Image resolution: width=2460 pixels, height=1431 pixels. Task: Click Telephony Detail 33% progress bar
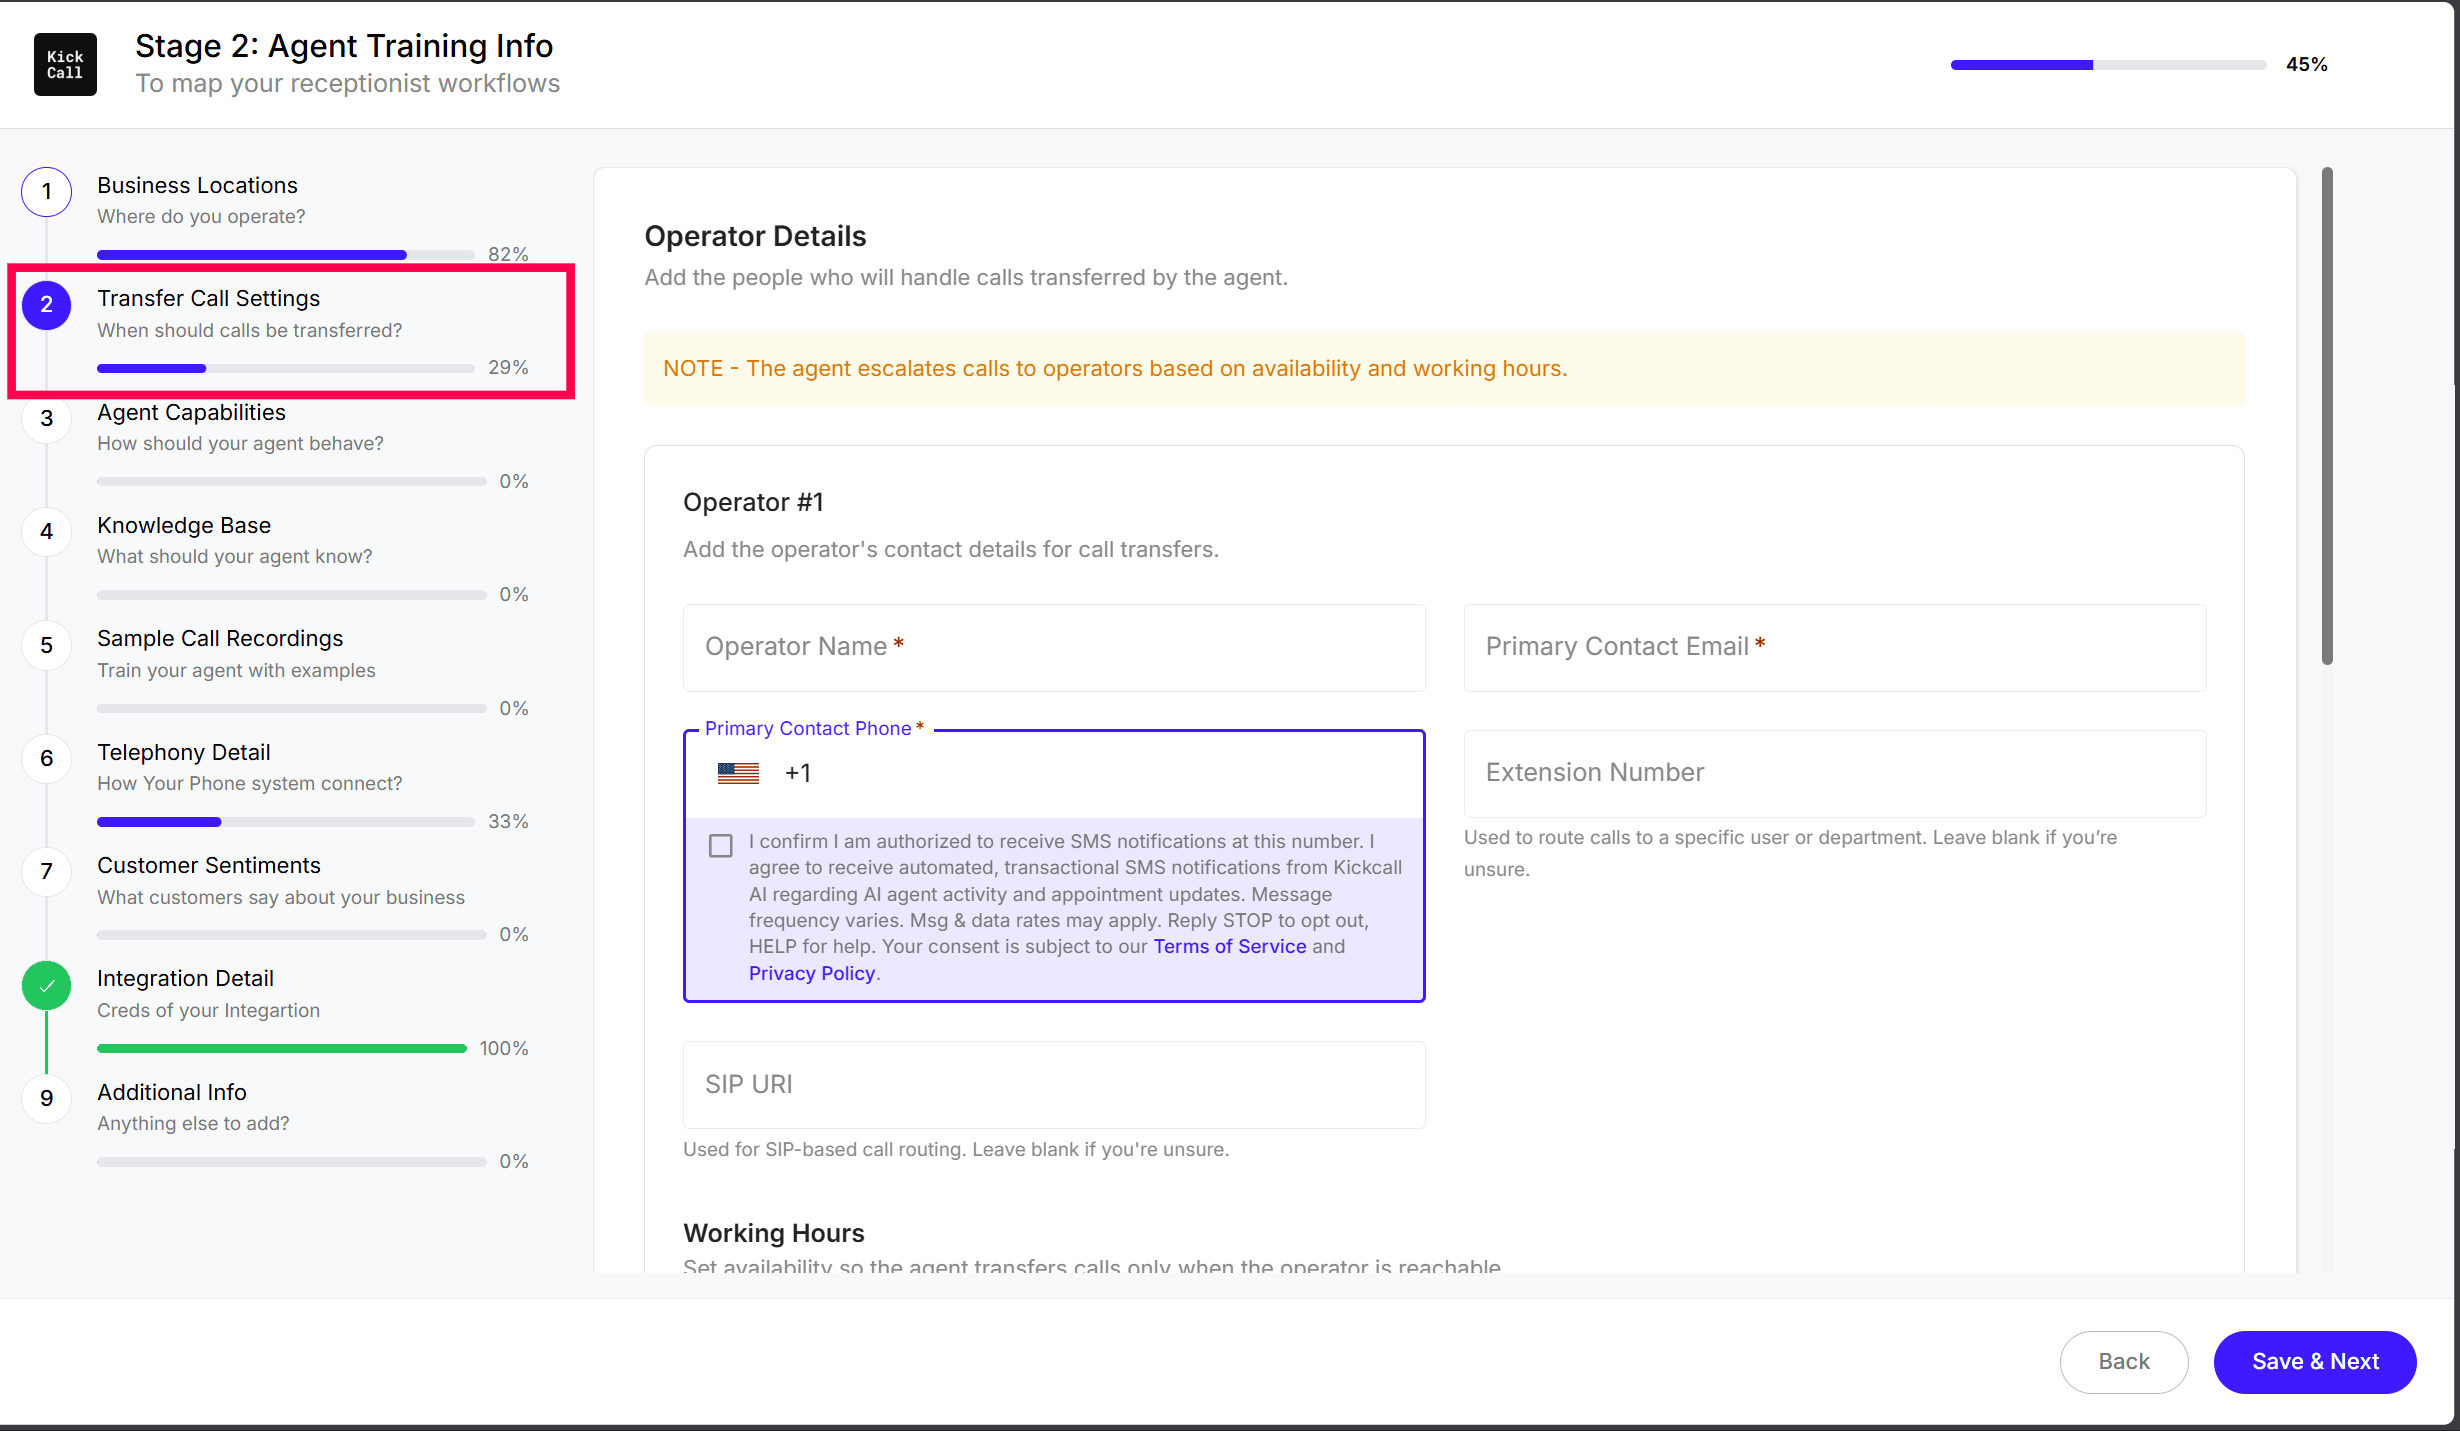tap(285, 822)
